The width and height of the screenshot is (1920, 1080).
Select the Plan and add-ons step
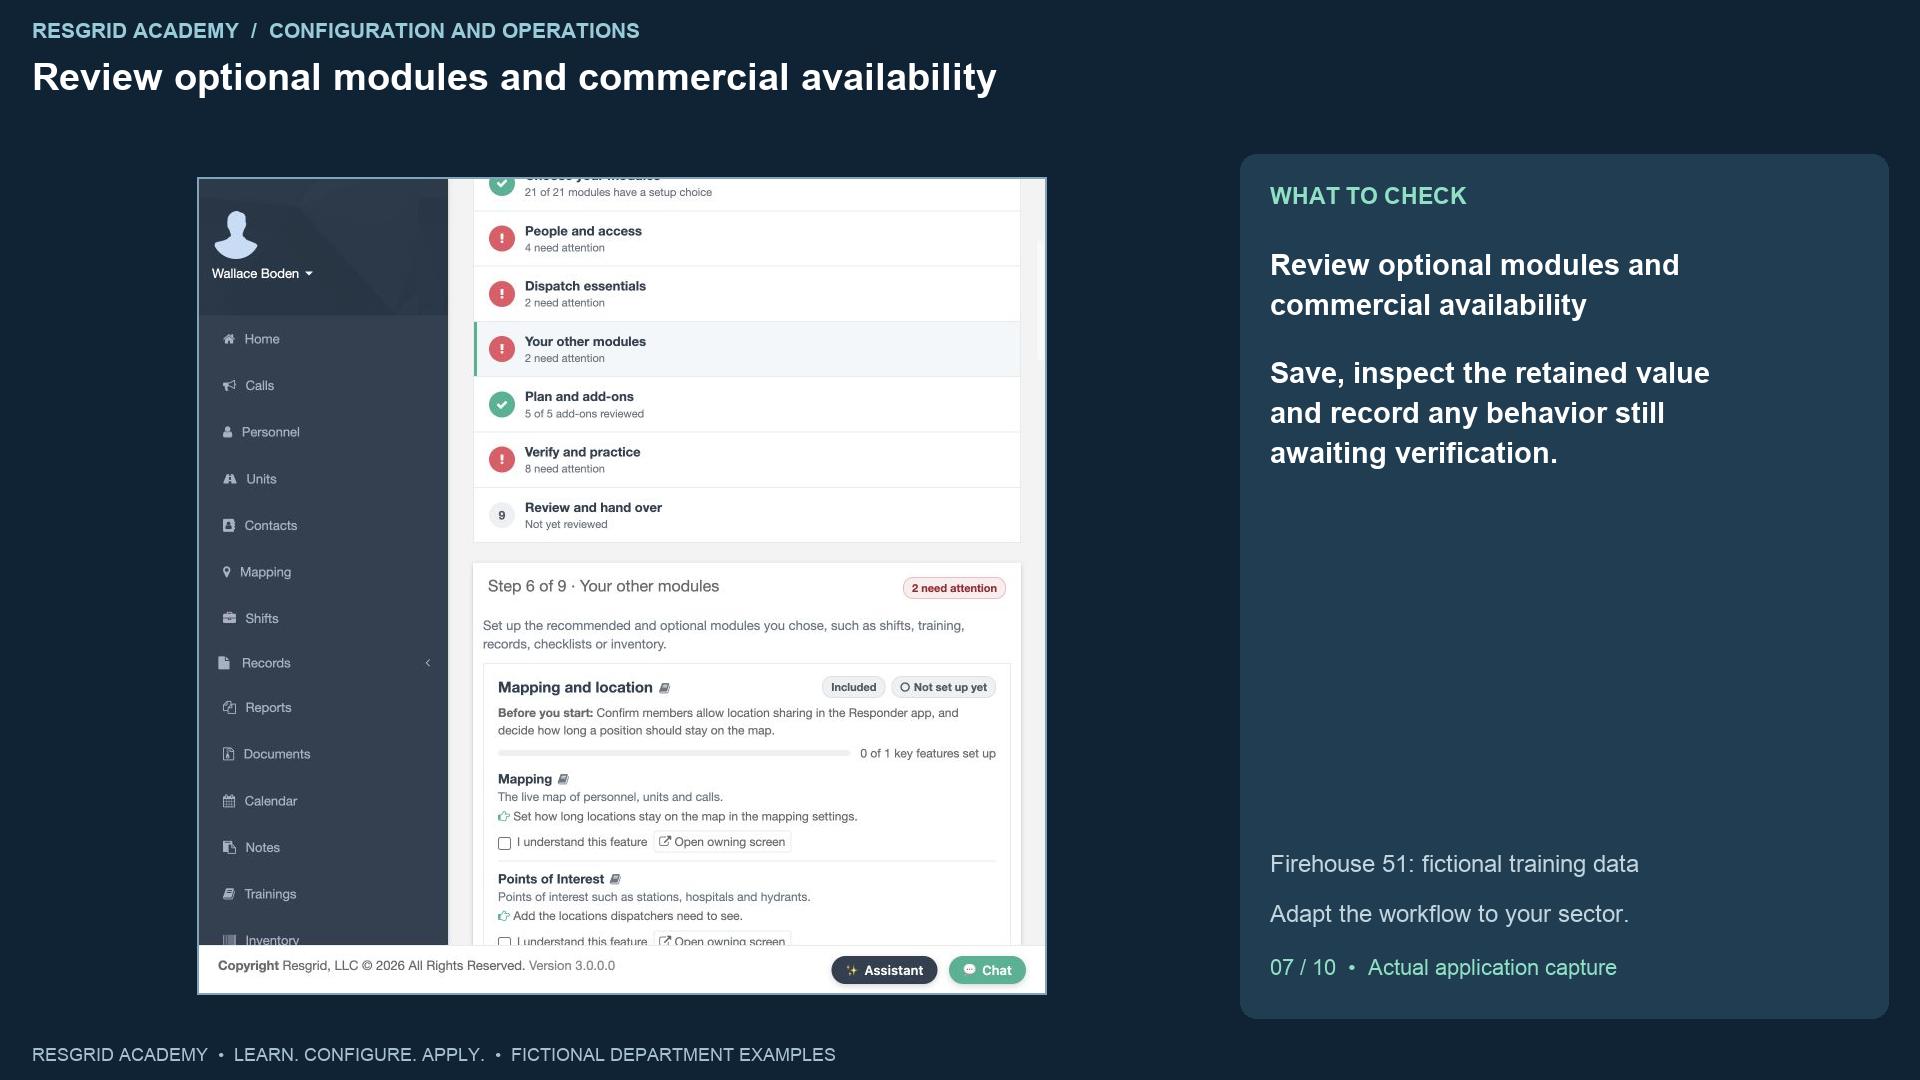pos(747,404)
